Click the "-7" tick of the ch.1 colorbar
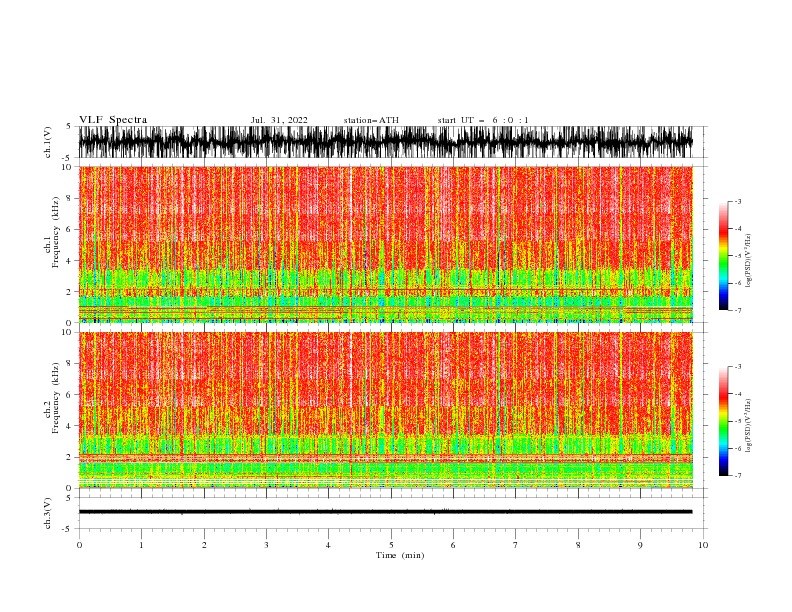The height and width of the screenshot is (612, 792). [x=737, y=310]
